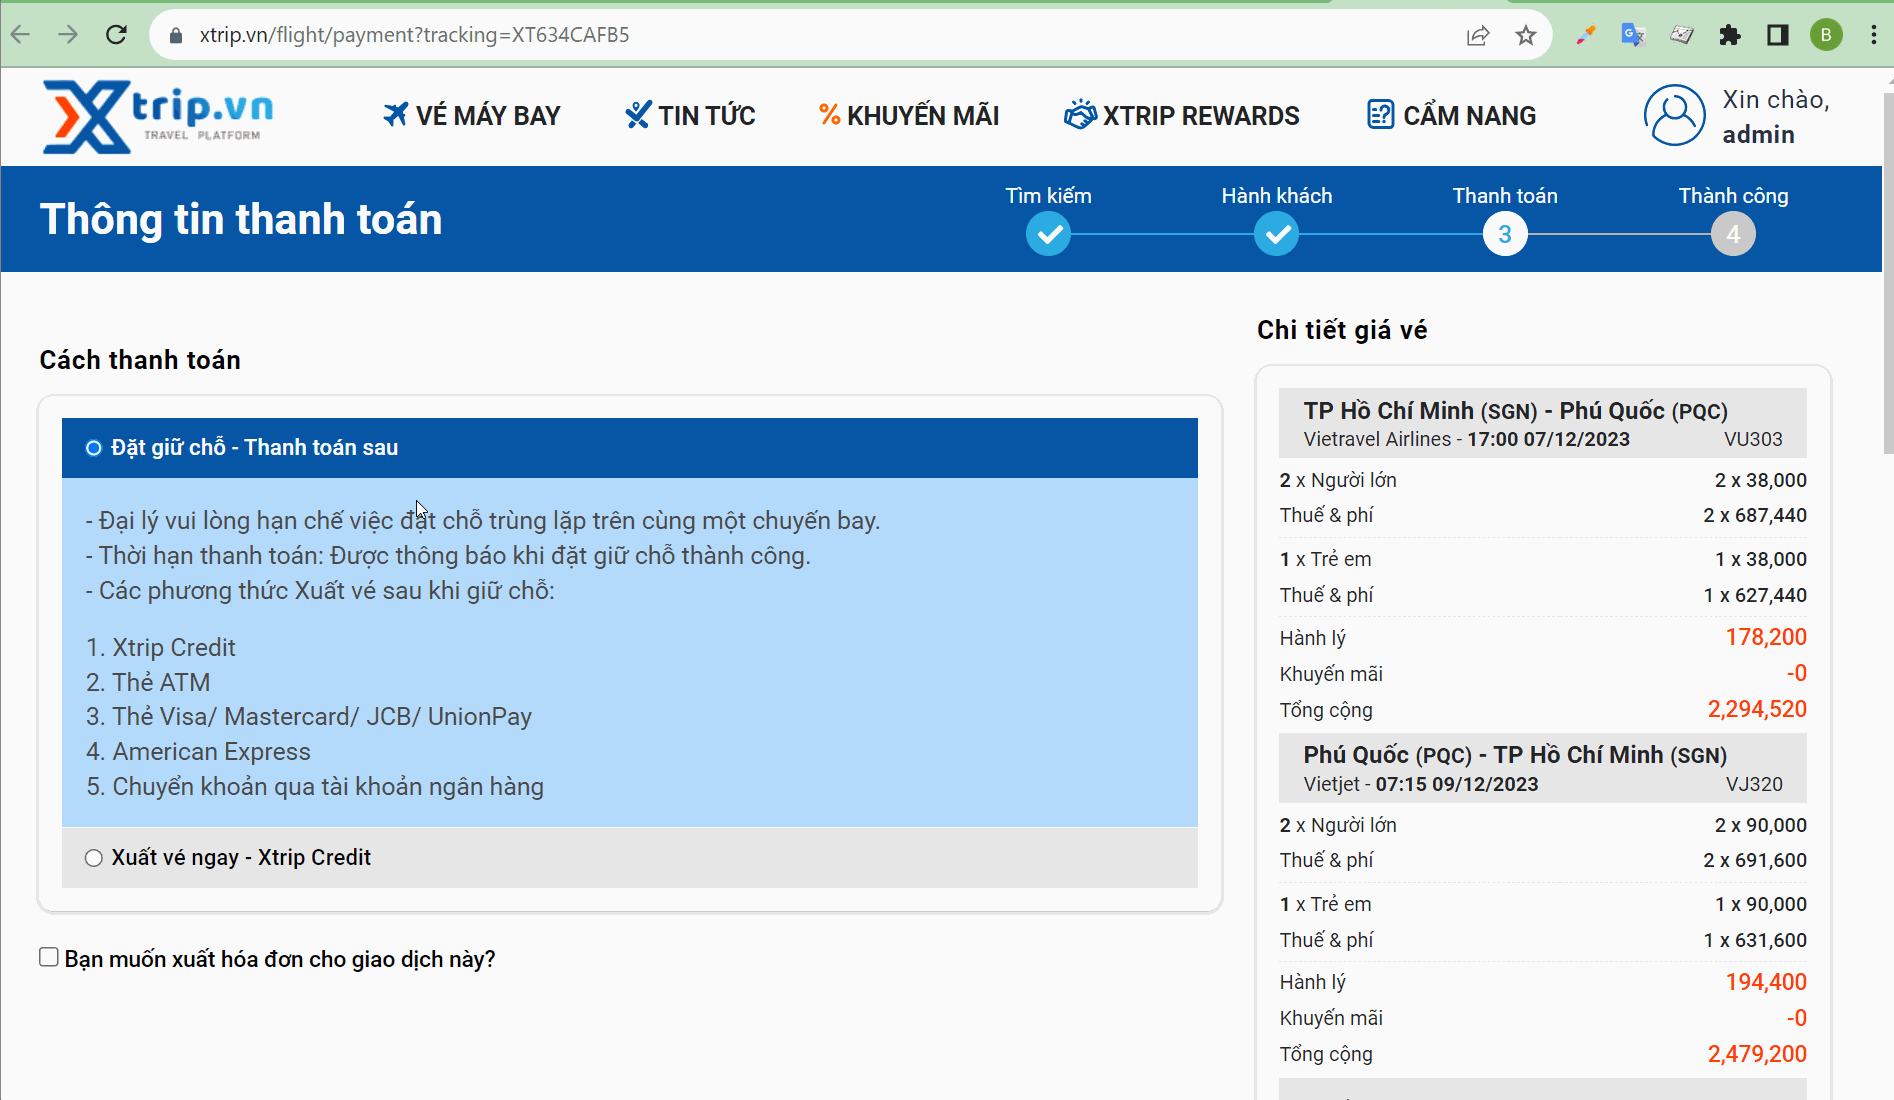This screenshot has height=1100, width=1894.
Task: Click the site lock icon in address bar
Action: [x=176, y=35]
